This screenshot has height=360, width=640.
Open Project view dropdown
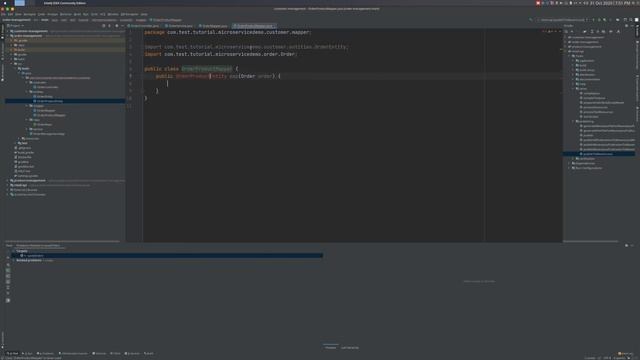pos(16,26)
